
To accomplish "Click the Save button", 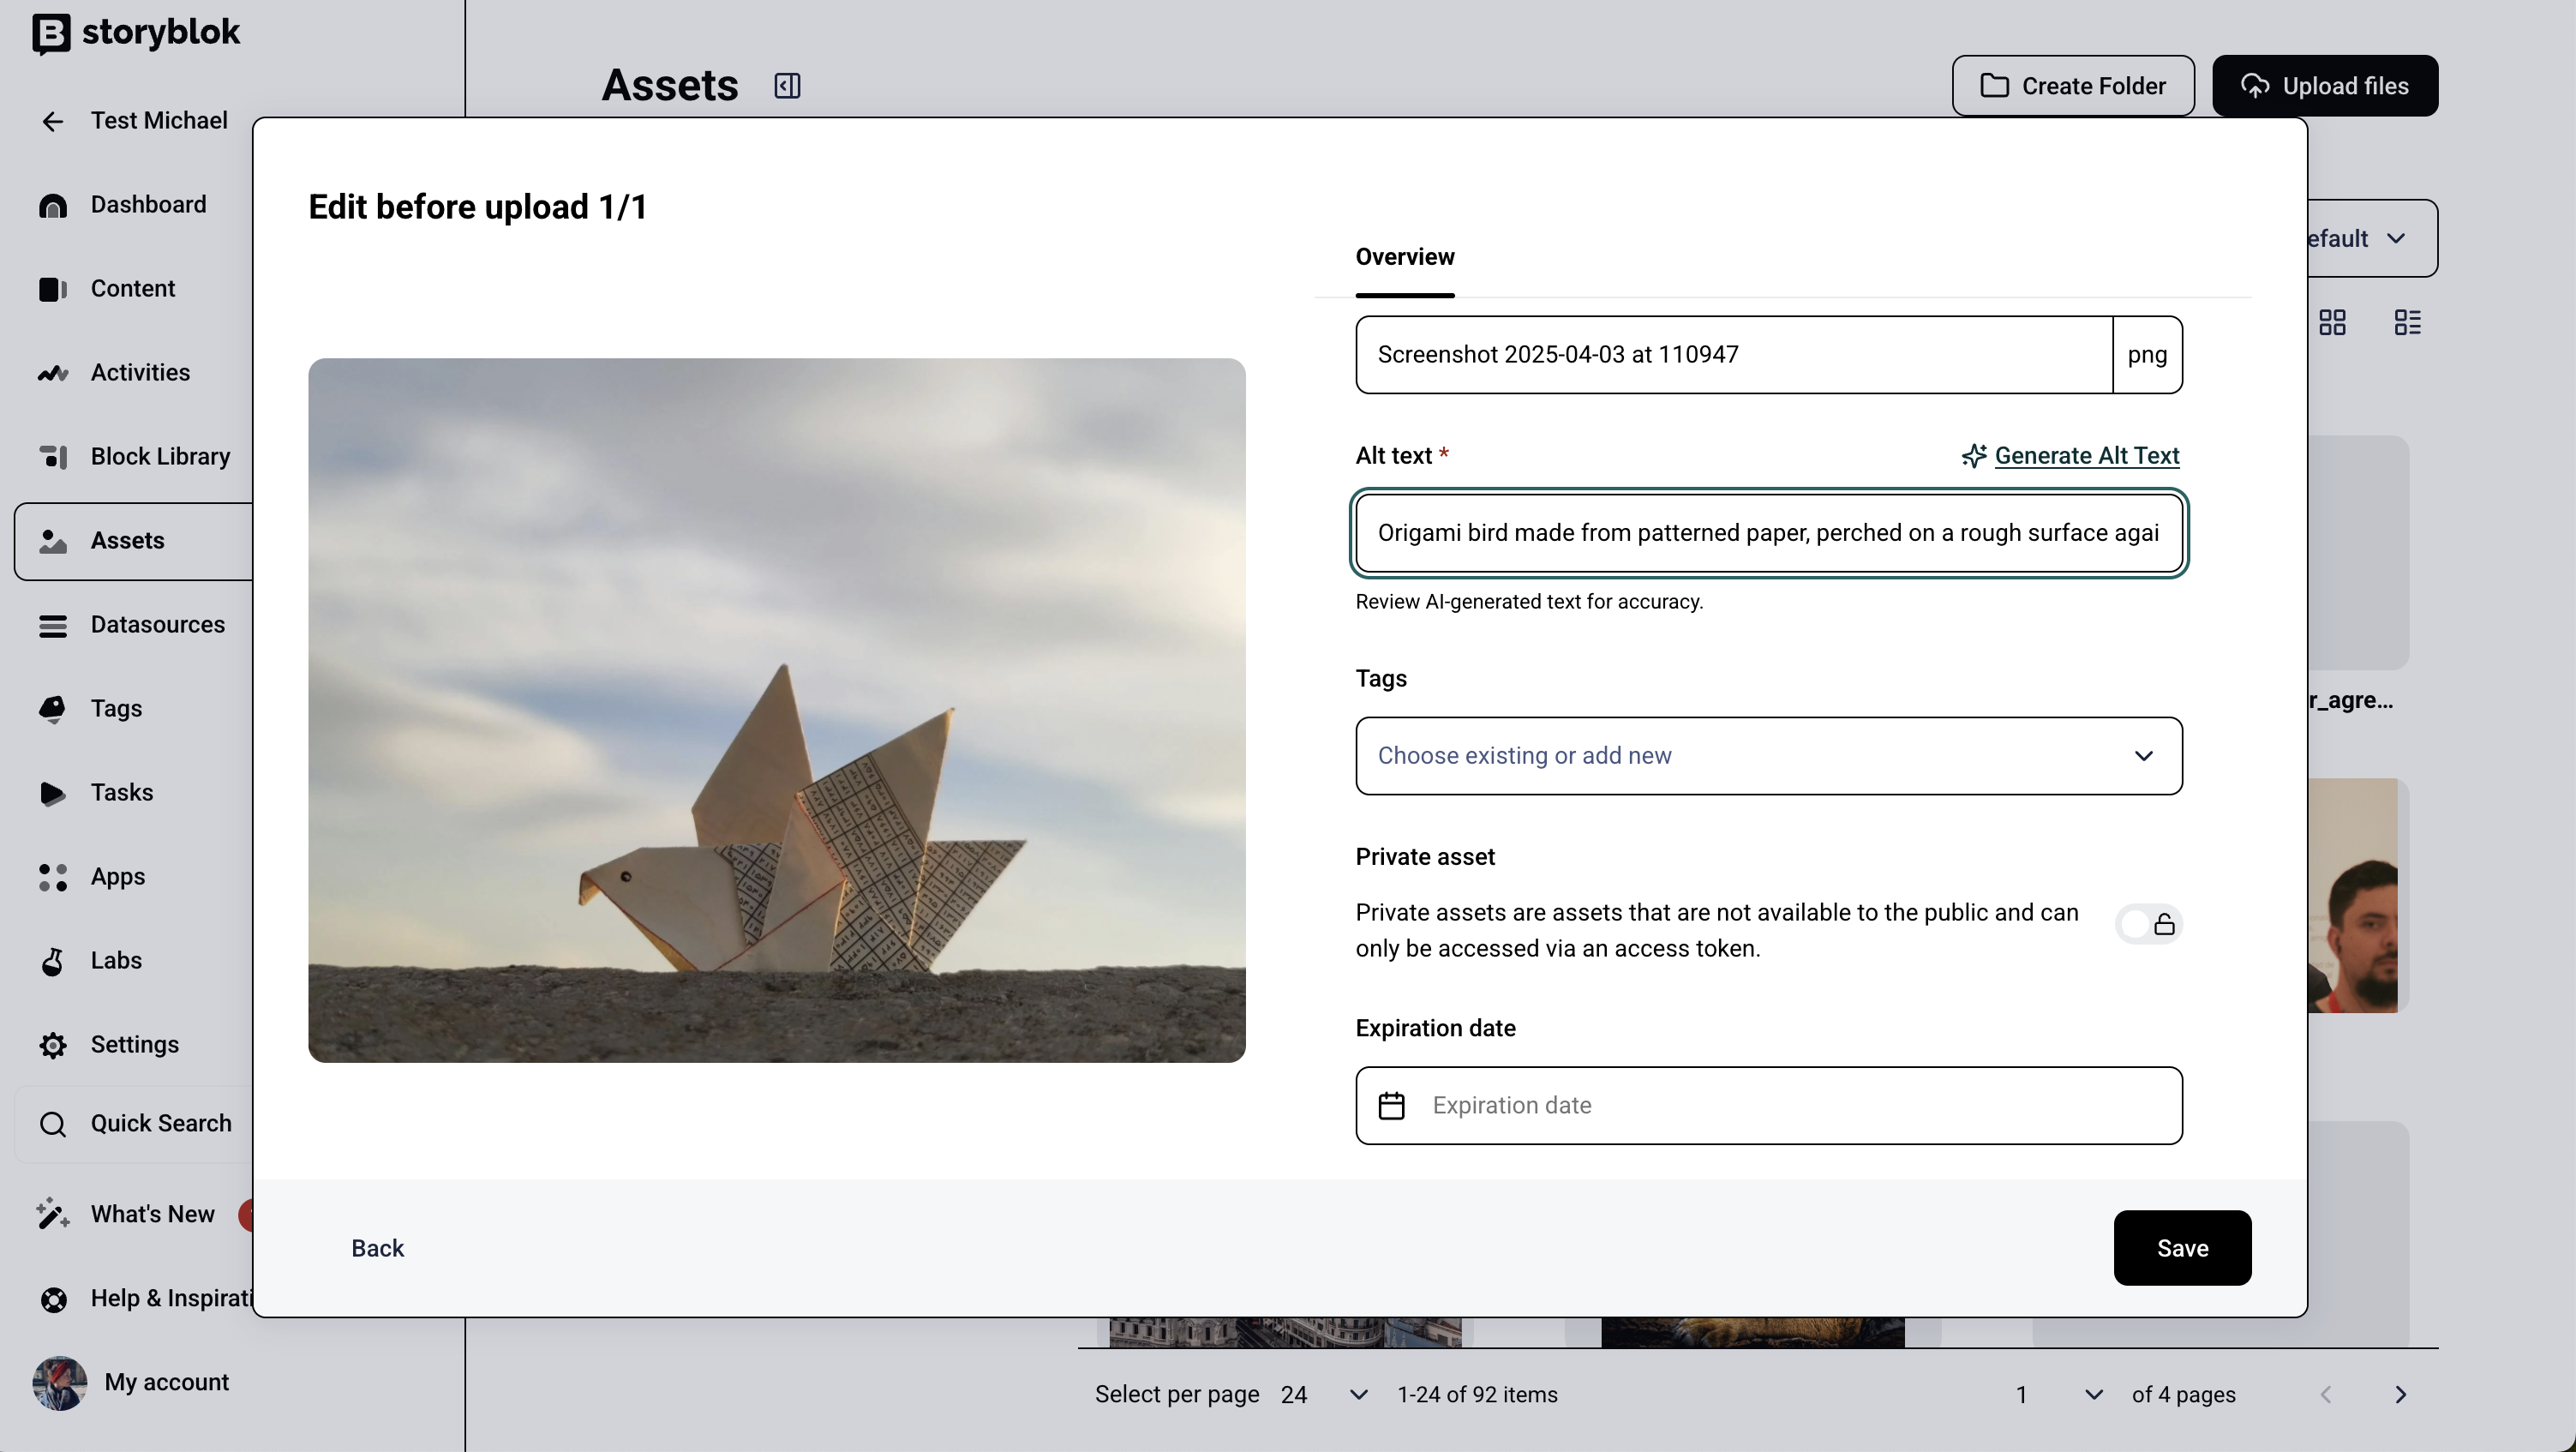I will [2182, 1248].
